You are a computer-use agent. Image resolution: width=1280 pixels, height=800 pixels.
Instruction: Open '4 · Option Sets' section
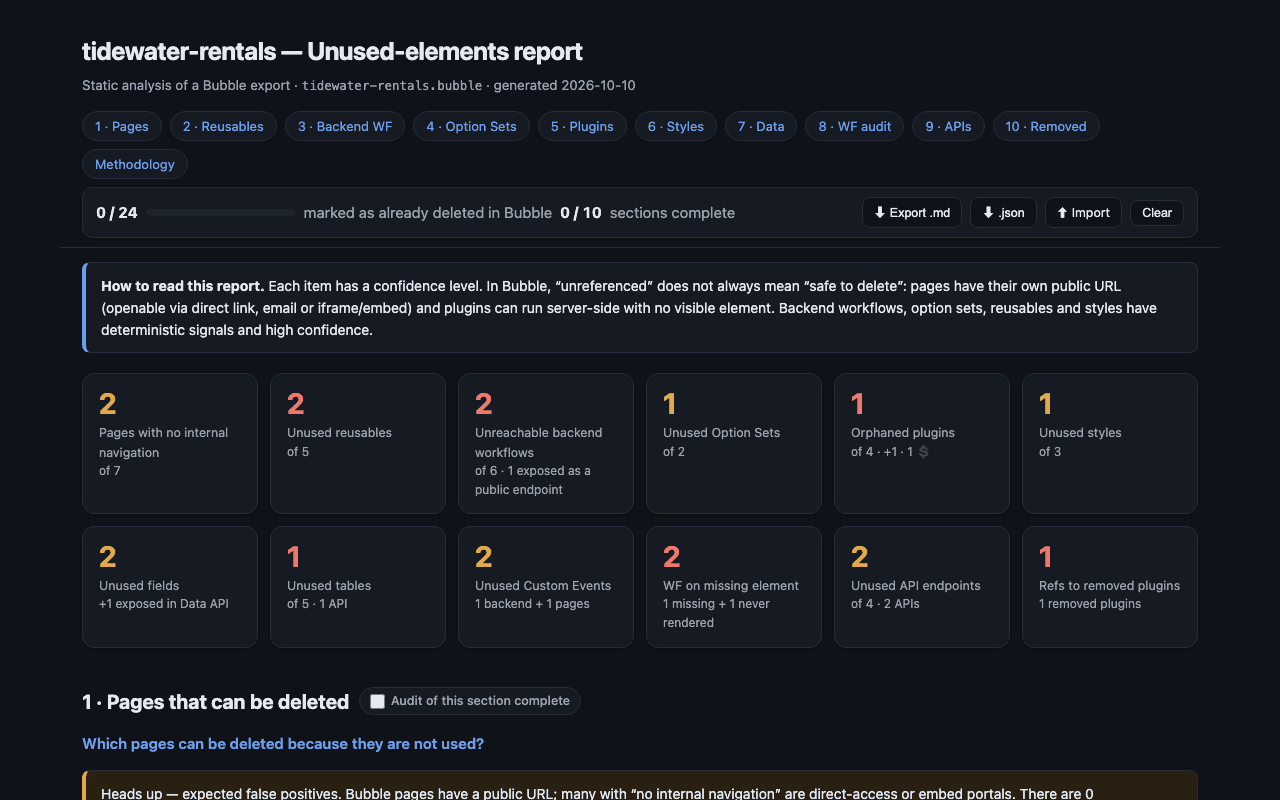click(x=471, y=126)
